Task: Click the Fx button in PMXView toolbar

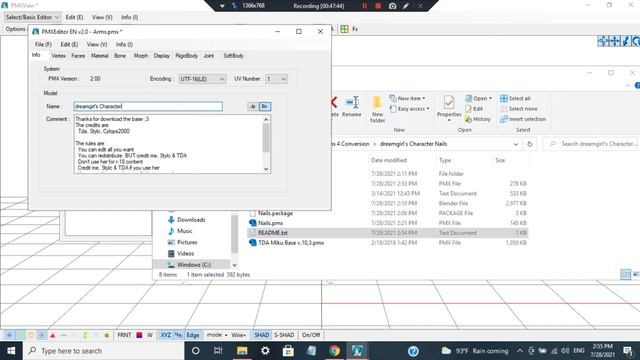Action: click(355, 29)
